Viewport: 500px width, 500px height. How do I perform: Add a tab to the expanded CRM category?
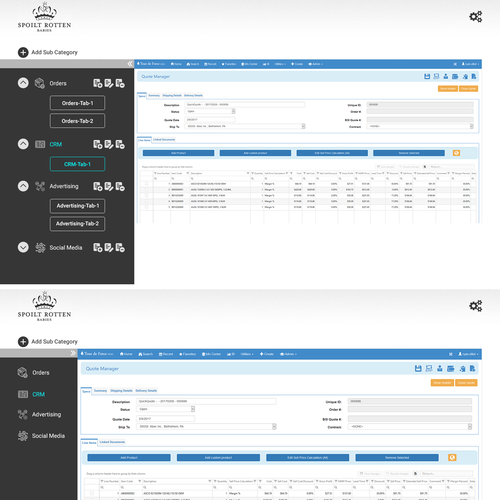click(x=98, y=144)
